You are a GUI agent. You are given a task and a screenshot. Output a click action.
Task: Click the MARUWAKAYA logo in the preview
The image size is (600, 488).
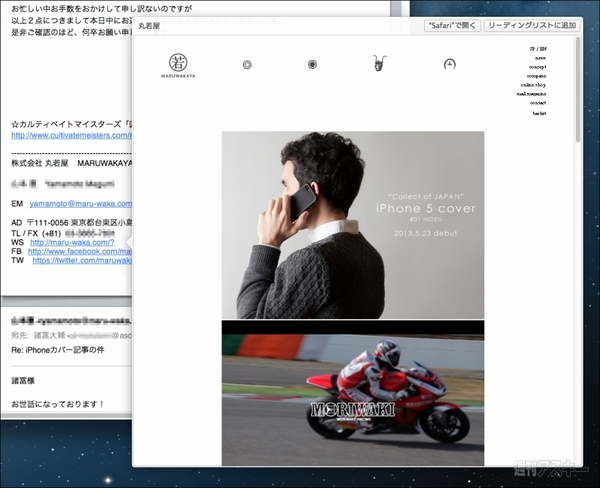click(x=178, y=65)
